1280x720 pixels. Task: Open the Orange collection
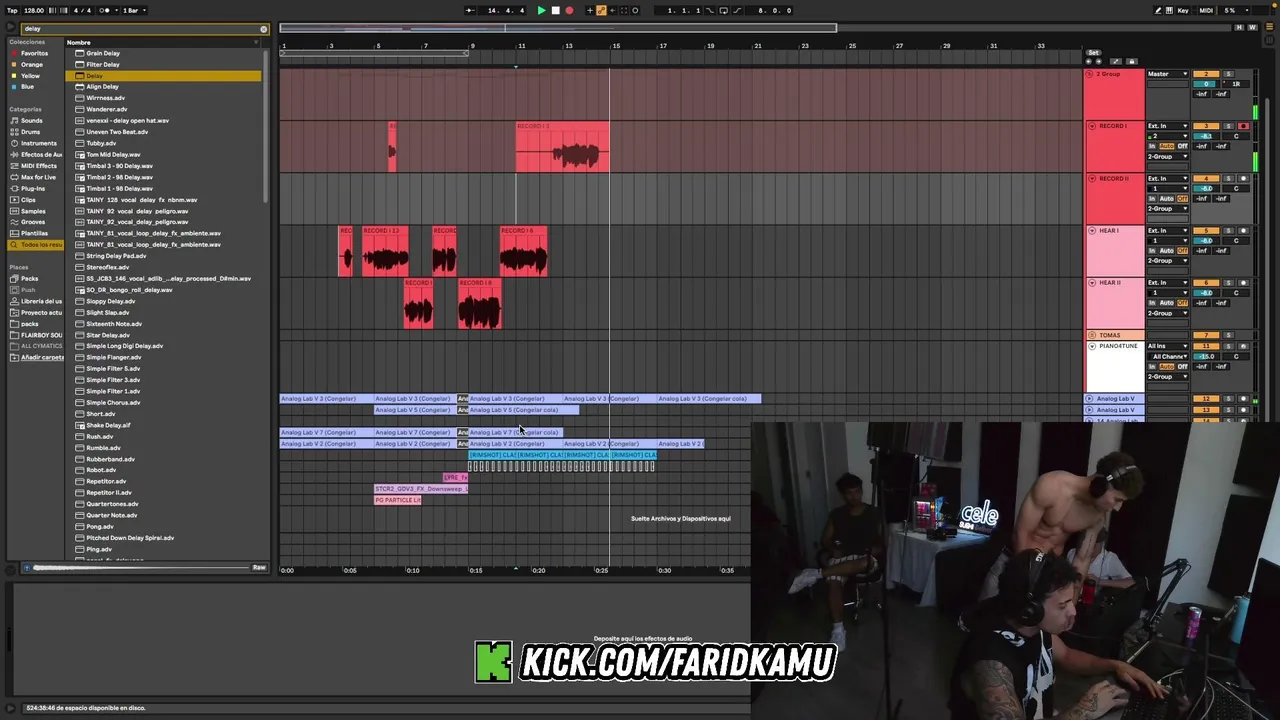32,64
